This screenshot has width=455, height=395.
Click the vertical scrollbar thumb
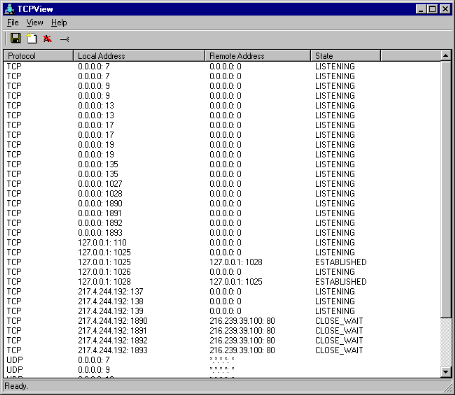(x=446, y=189)
